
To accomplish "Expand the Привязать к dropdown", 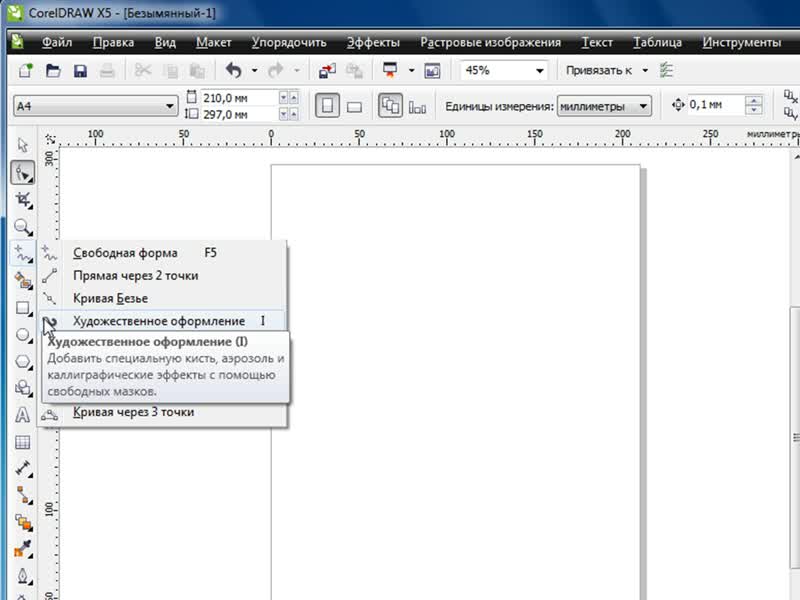I will 645,70.
